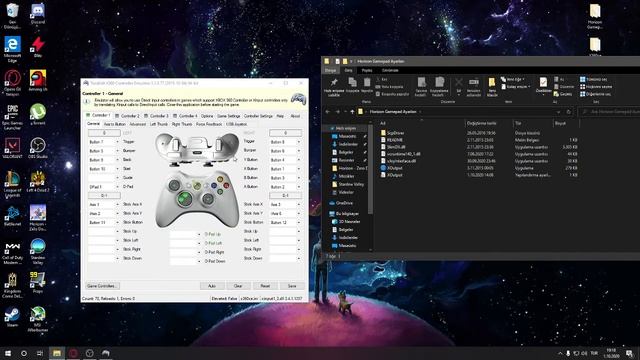This screenshot has width=640, height=360.
Task: Click the Auto button
Action: 211,286
